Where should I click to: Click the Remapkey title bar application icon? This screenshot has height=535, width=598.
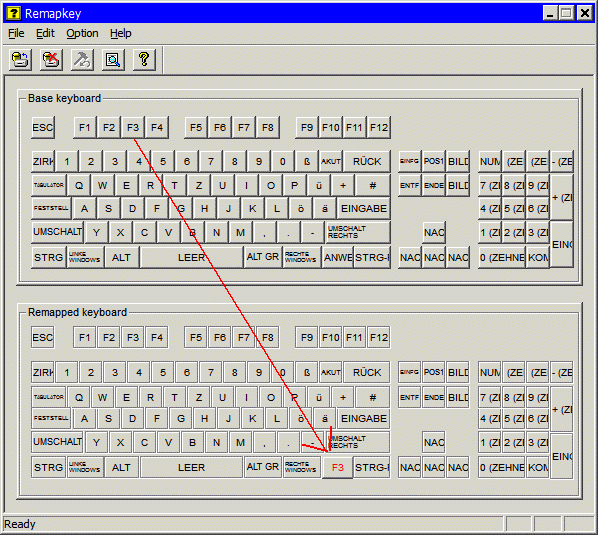pyautogui.click(x=14, y=13)
